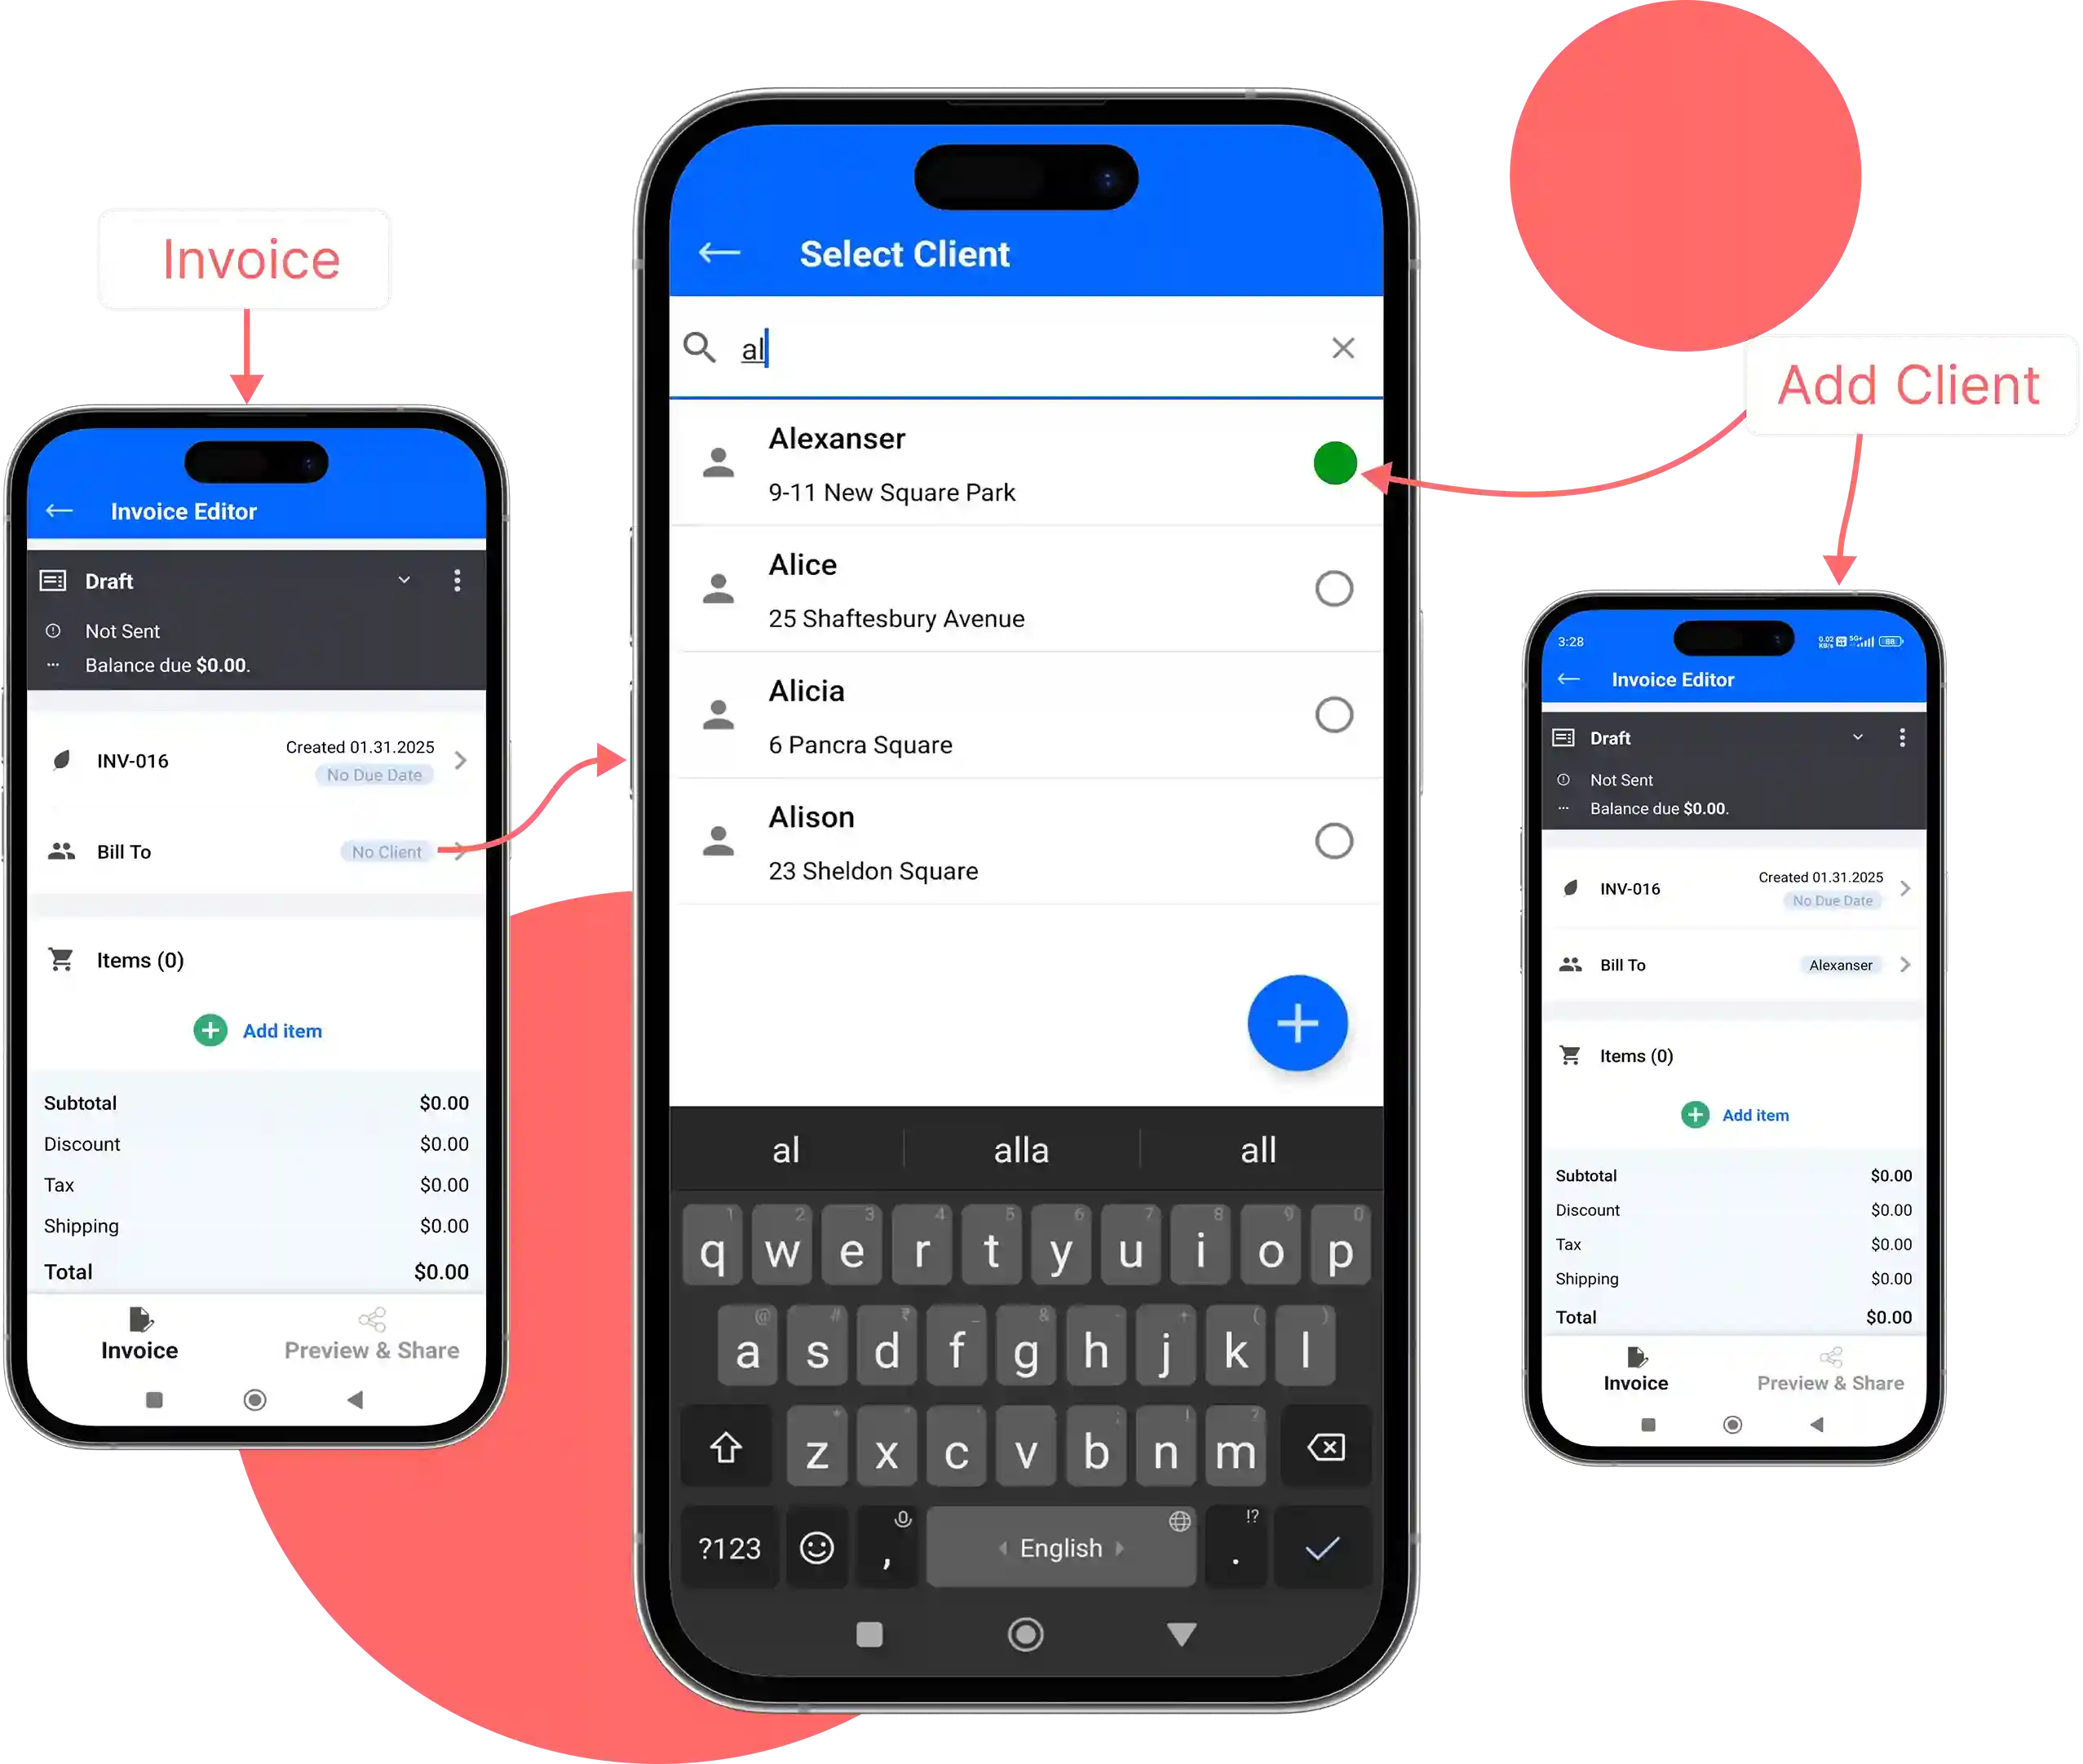The width and height of the screenshot is (2083, 1764).
Task: Tap the three-dot menu on Draft status bar
Action: coord(457,579)
